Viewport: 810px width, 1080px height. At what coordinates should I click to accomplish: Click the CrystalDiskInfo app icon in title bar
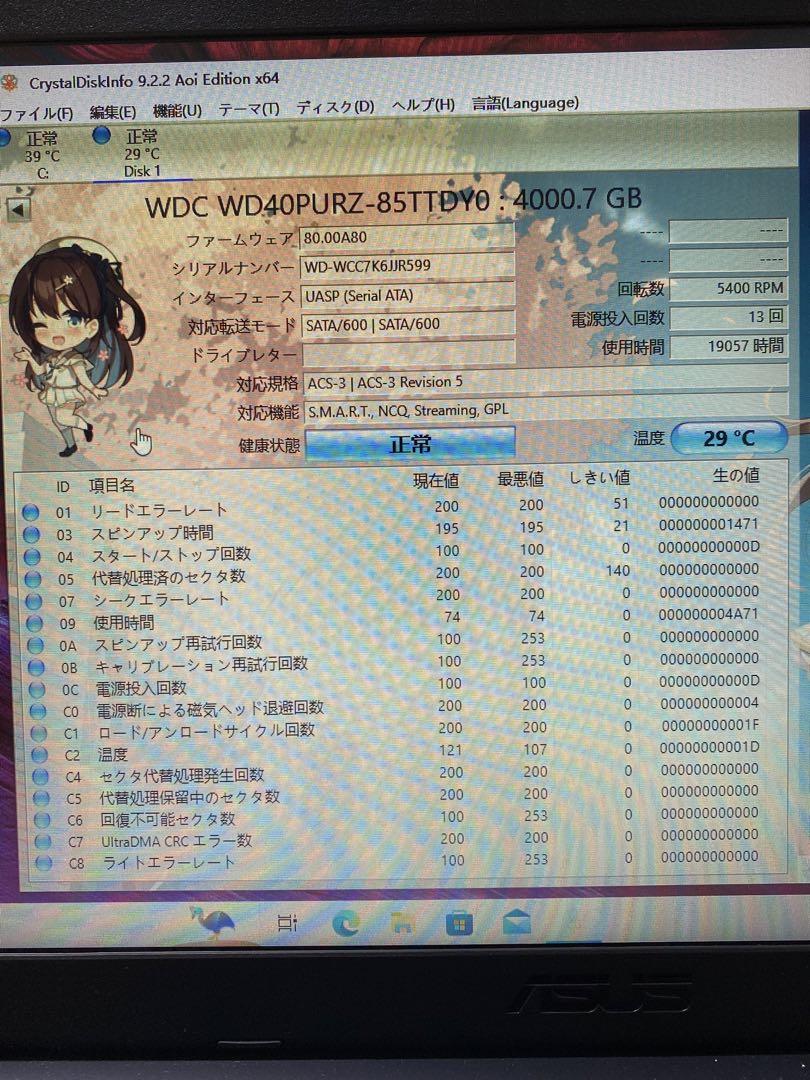tap(9, 83)
